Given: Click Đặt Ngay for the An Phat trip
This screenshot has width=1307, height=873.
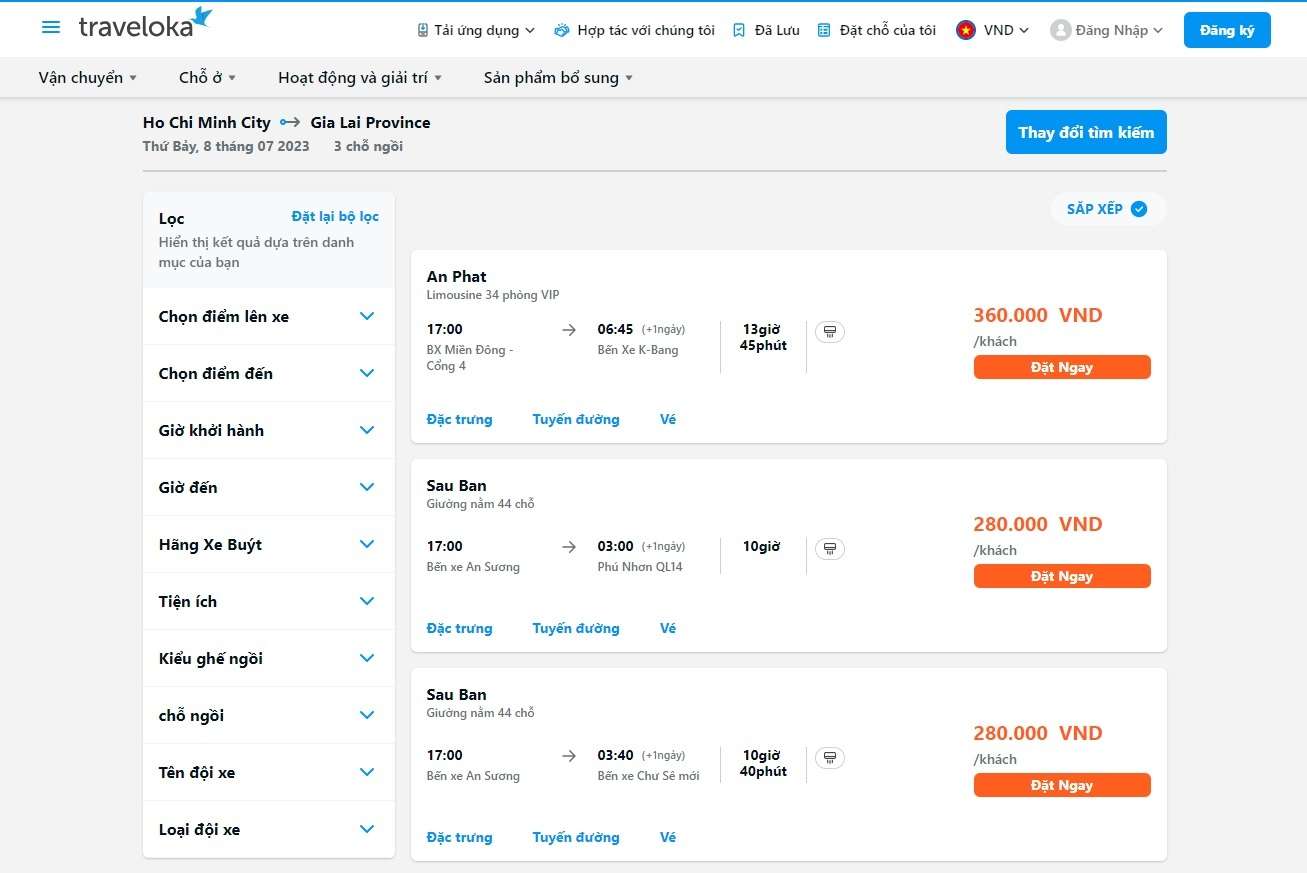Looking at the screenshot, I should 1062,367.
